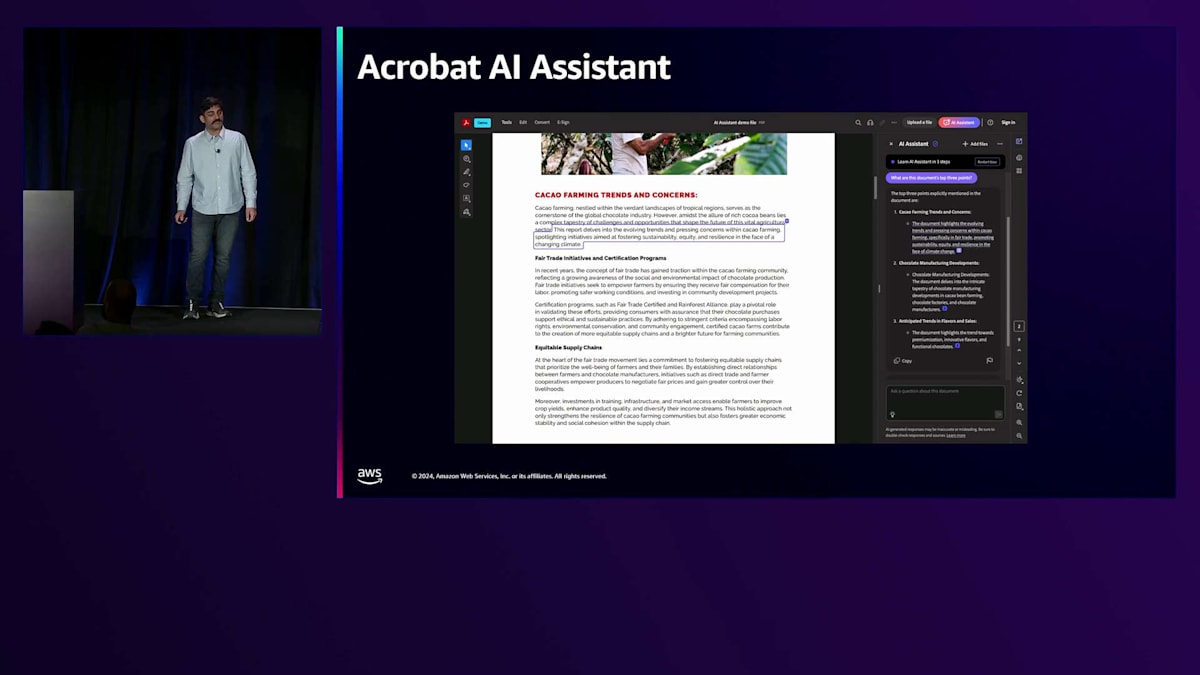The image size is (1200, 675).
Task: Open the Convert menu
Action: click(542, 122)
